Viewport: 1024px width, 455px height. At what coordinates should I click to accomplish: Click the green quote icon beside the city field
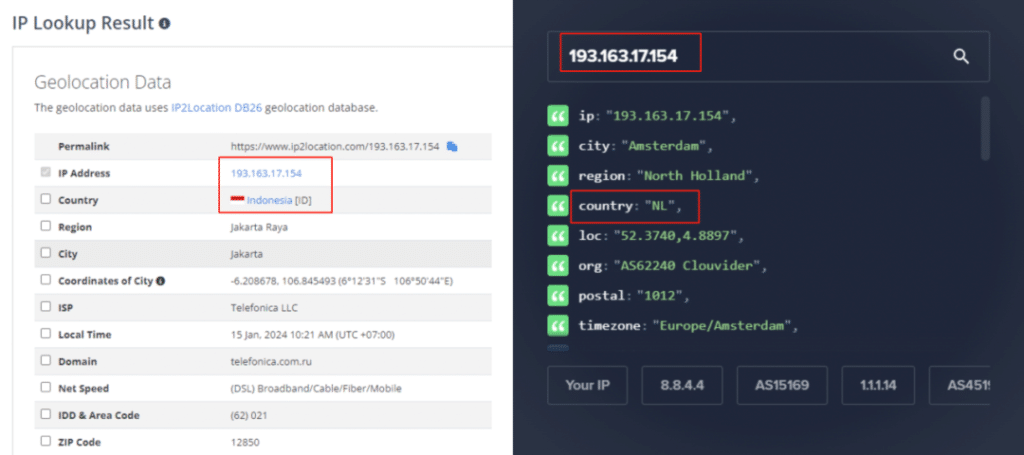(x=557, y=146)
